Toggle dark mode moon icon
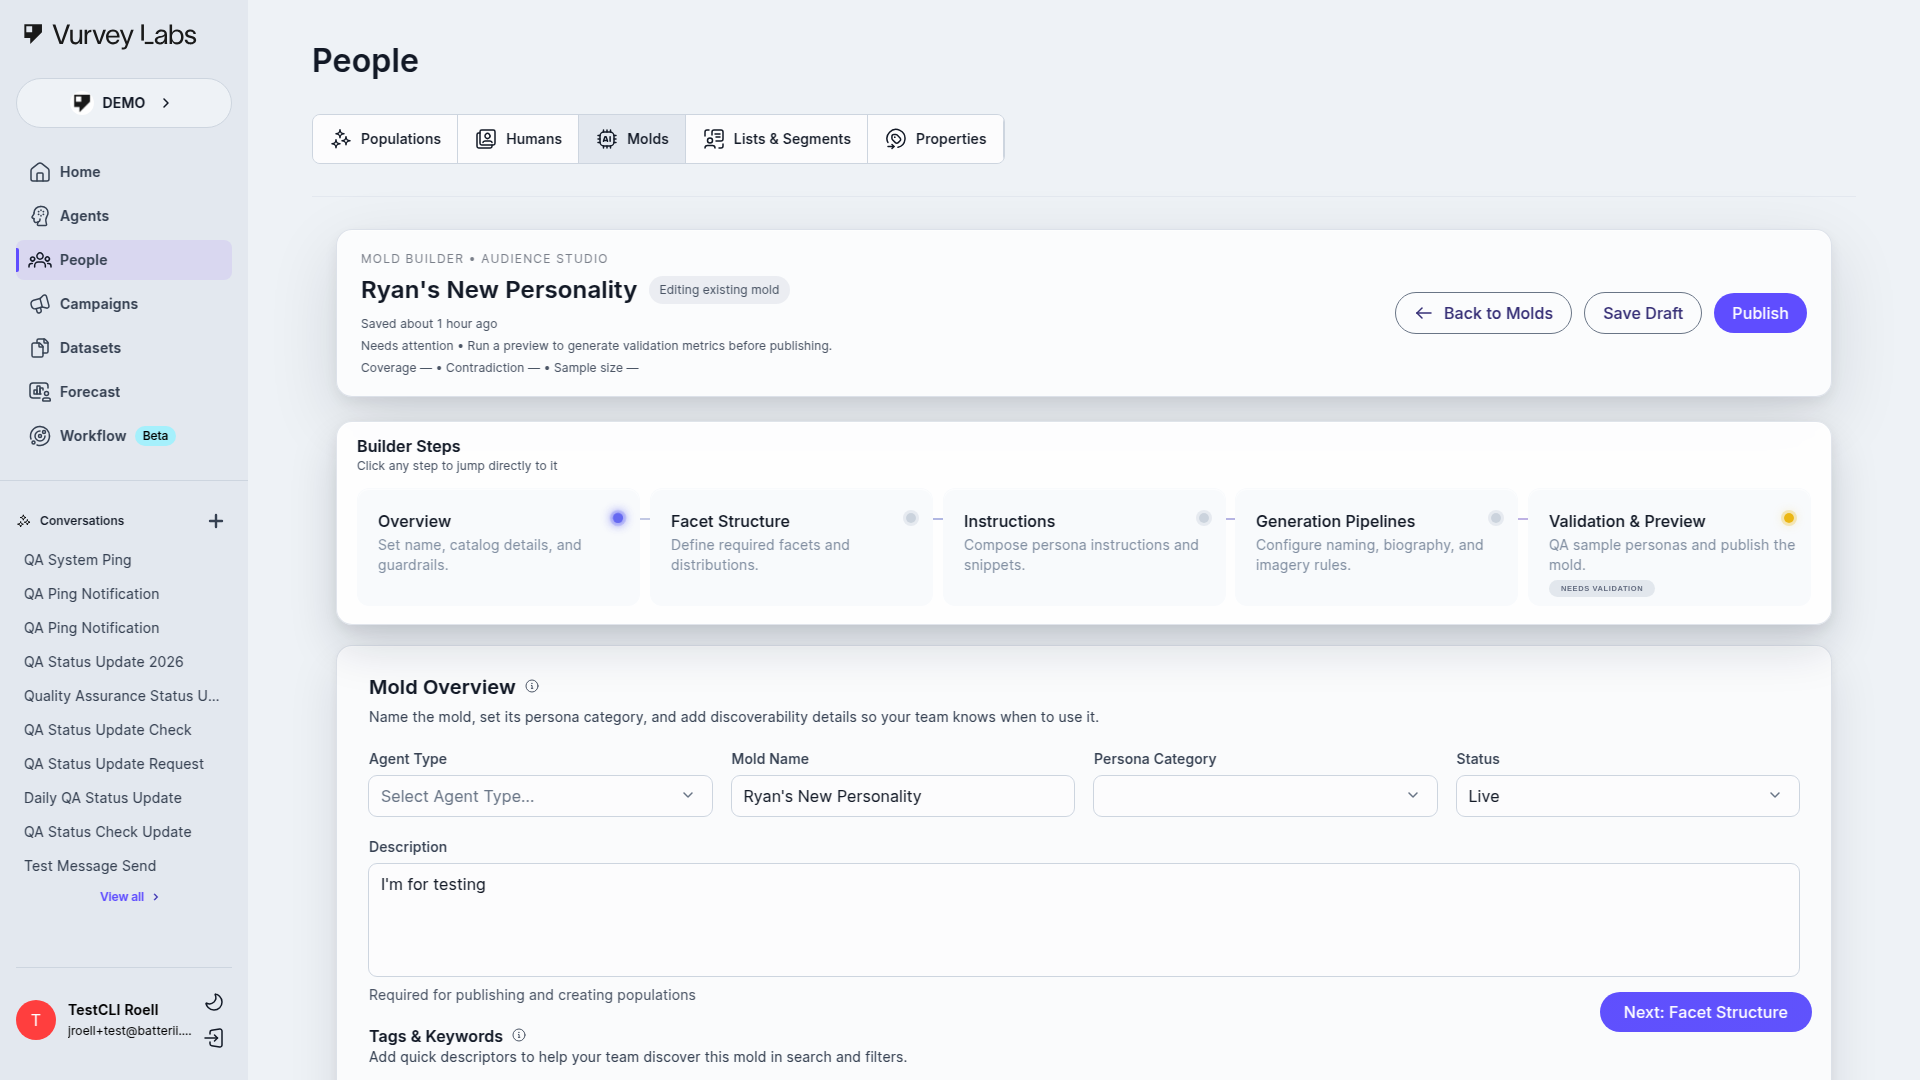The height and width of the screenshot is (1080, 1920). [214, 1002]
